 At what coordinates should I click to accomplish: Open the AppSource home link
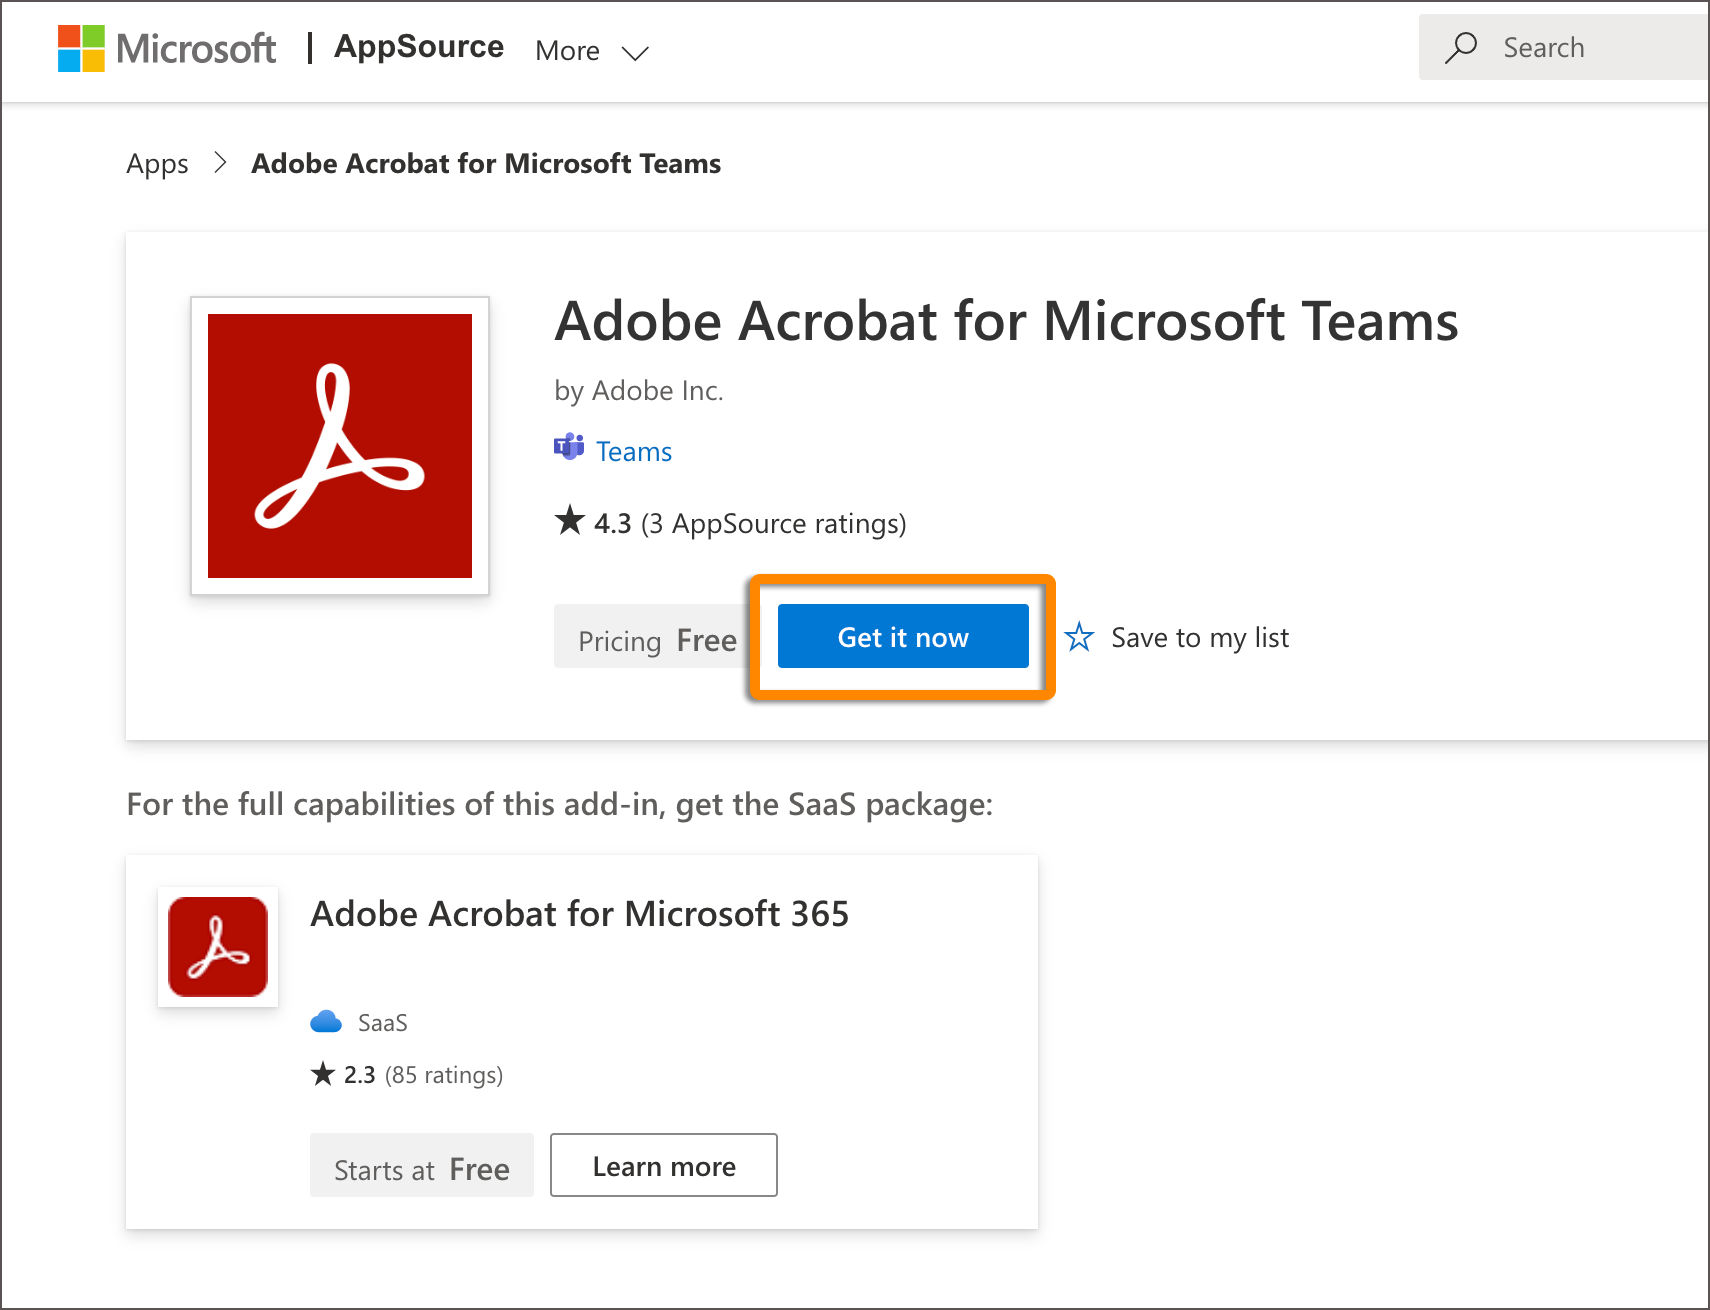tap(419, 47)
